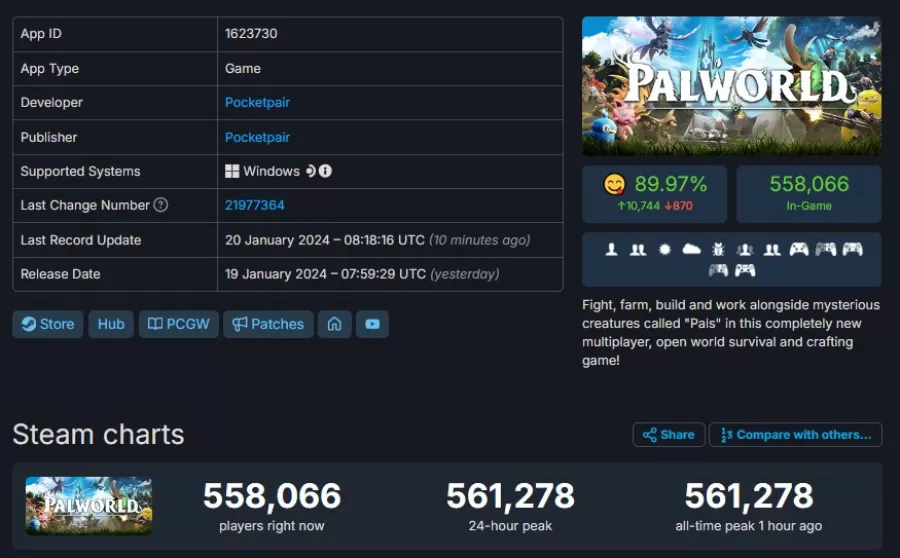
Task: Click the Steam Cloud icon
Action: [x=692, y=249]
